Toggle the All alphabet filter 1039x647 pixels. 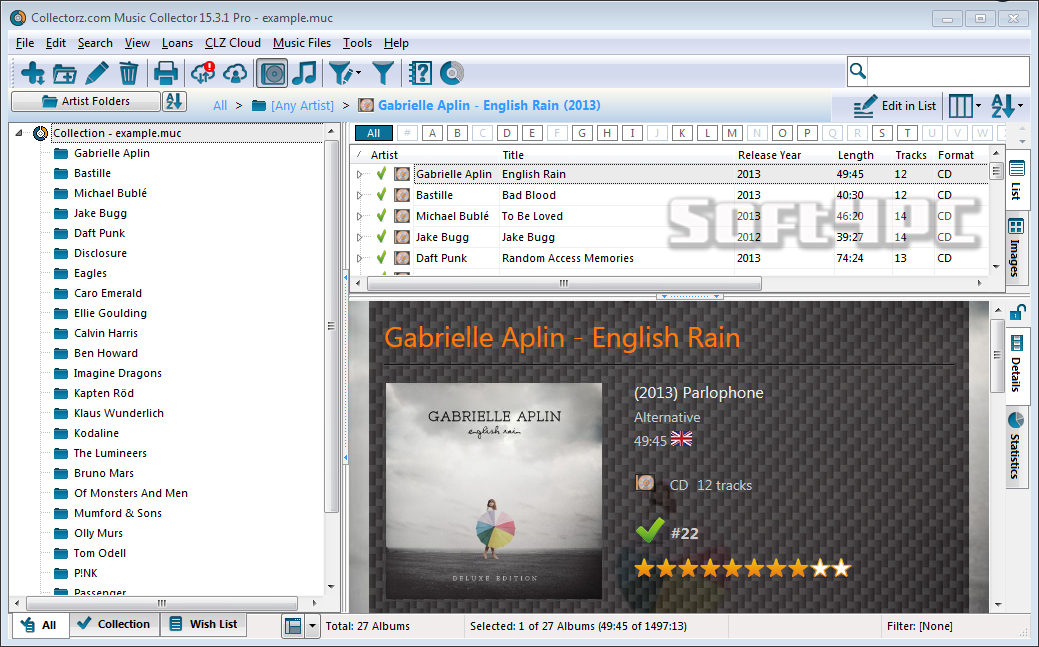pos(374,133)
